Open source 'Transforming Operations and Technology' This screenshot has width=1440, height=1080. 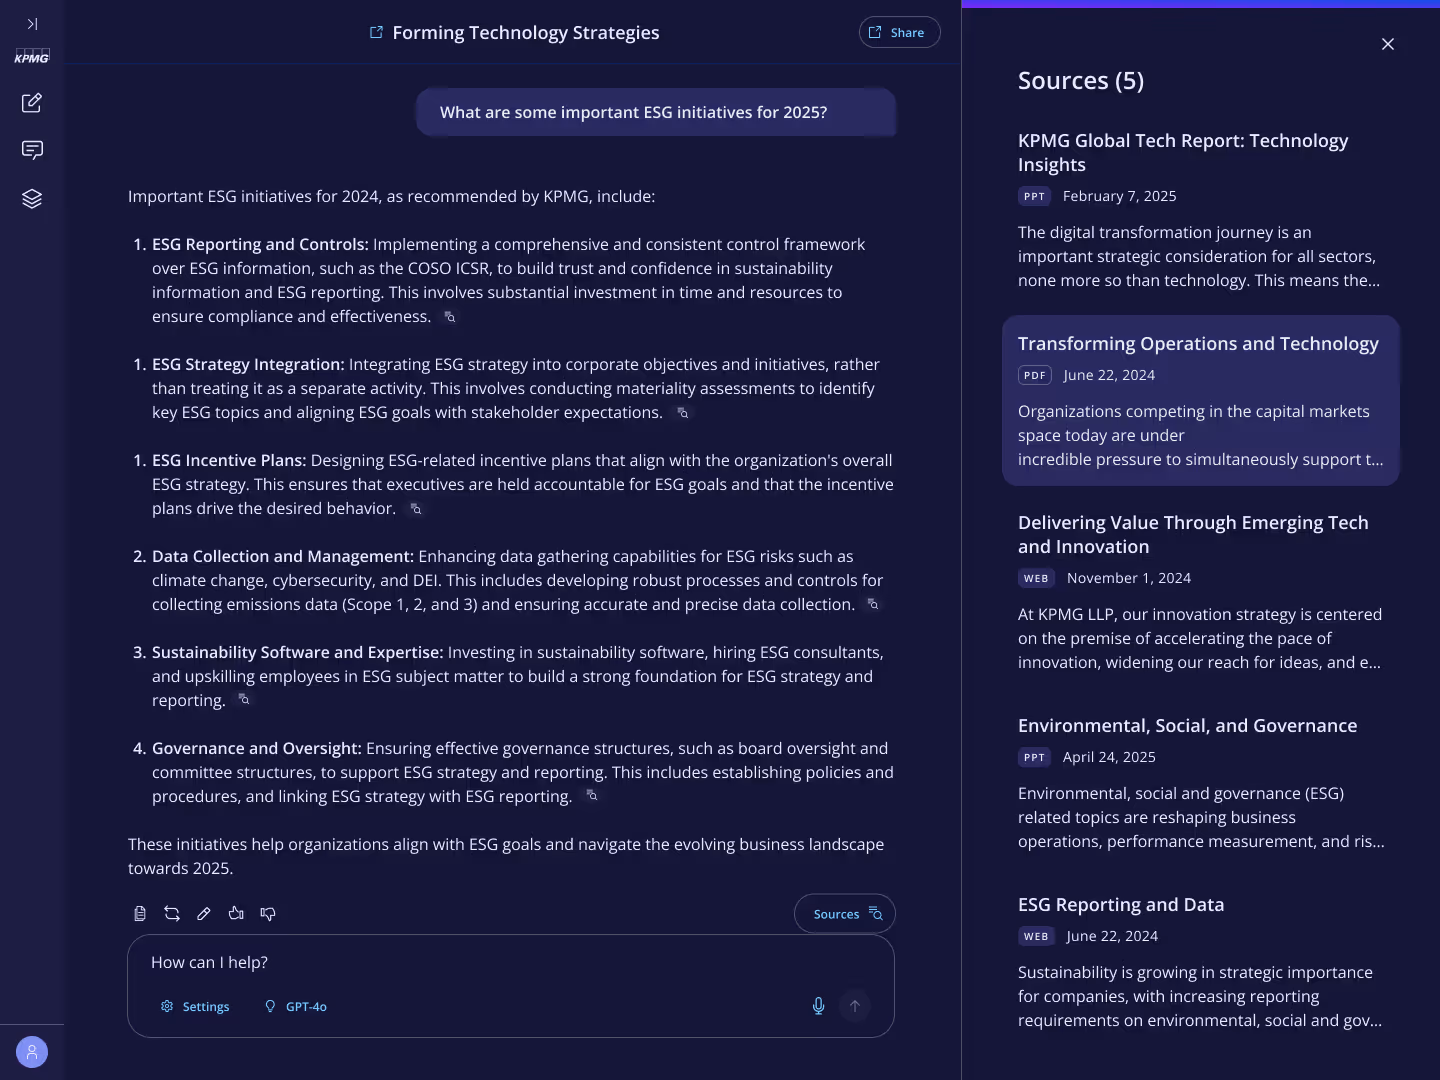click(x=1200, y=401)
